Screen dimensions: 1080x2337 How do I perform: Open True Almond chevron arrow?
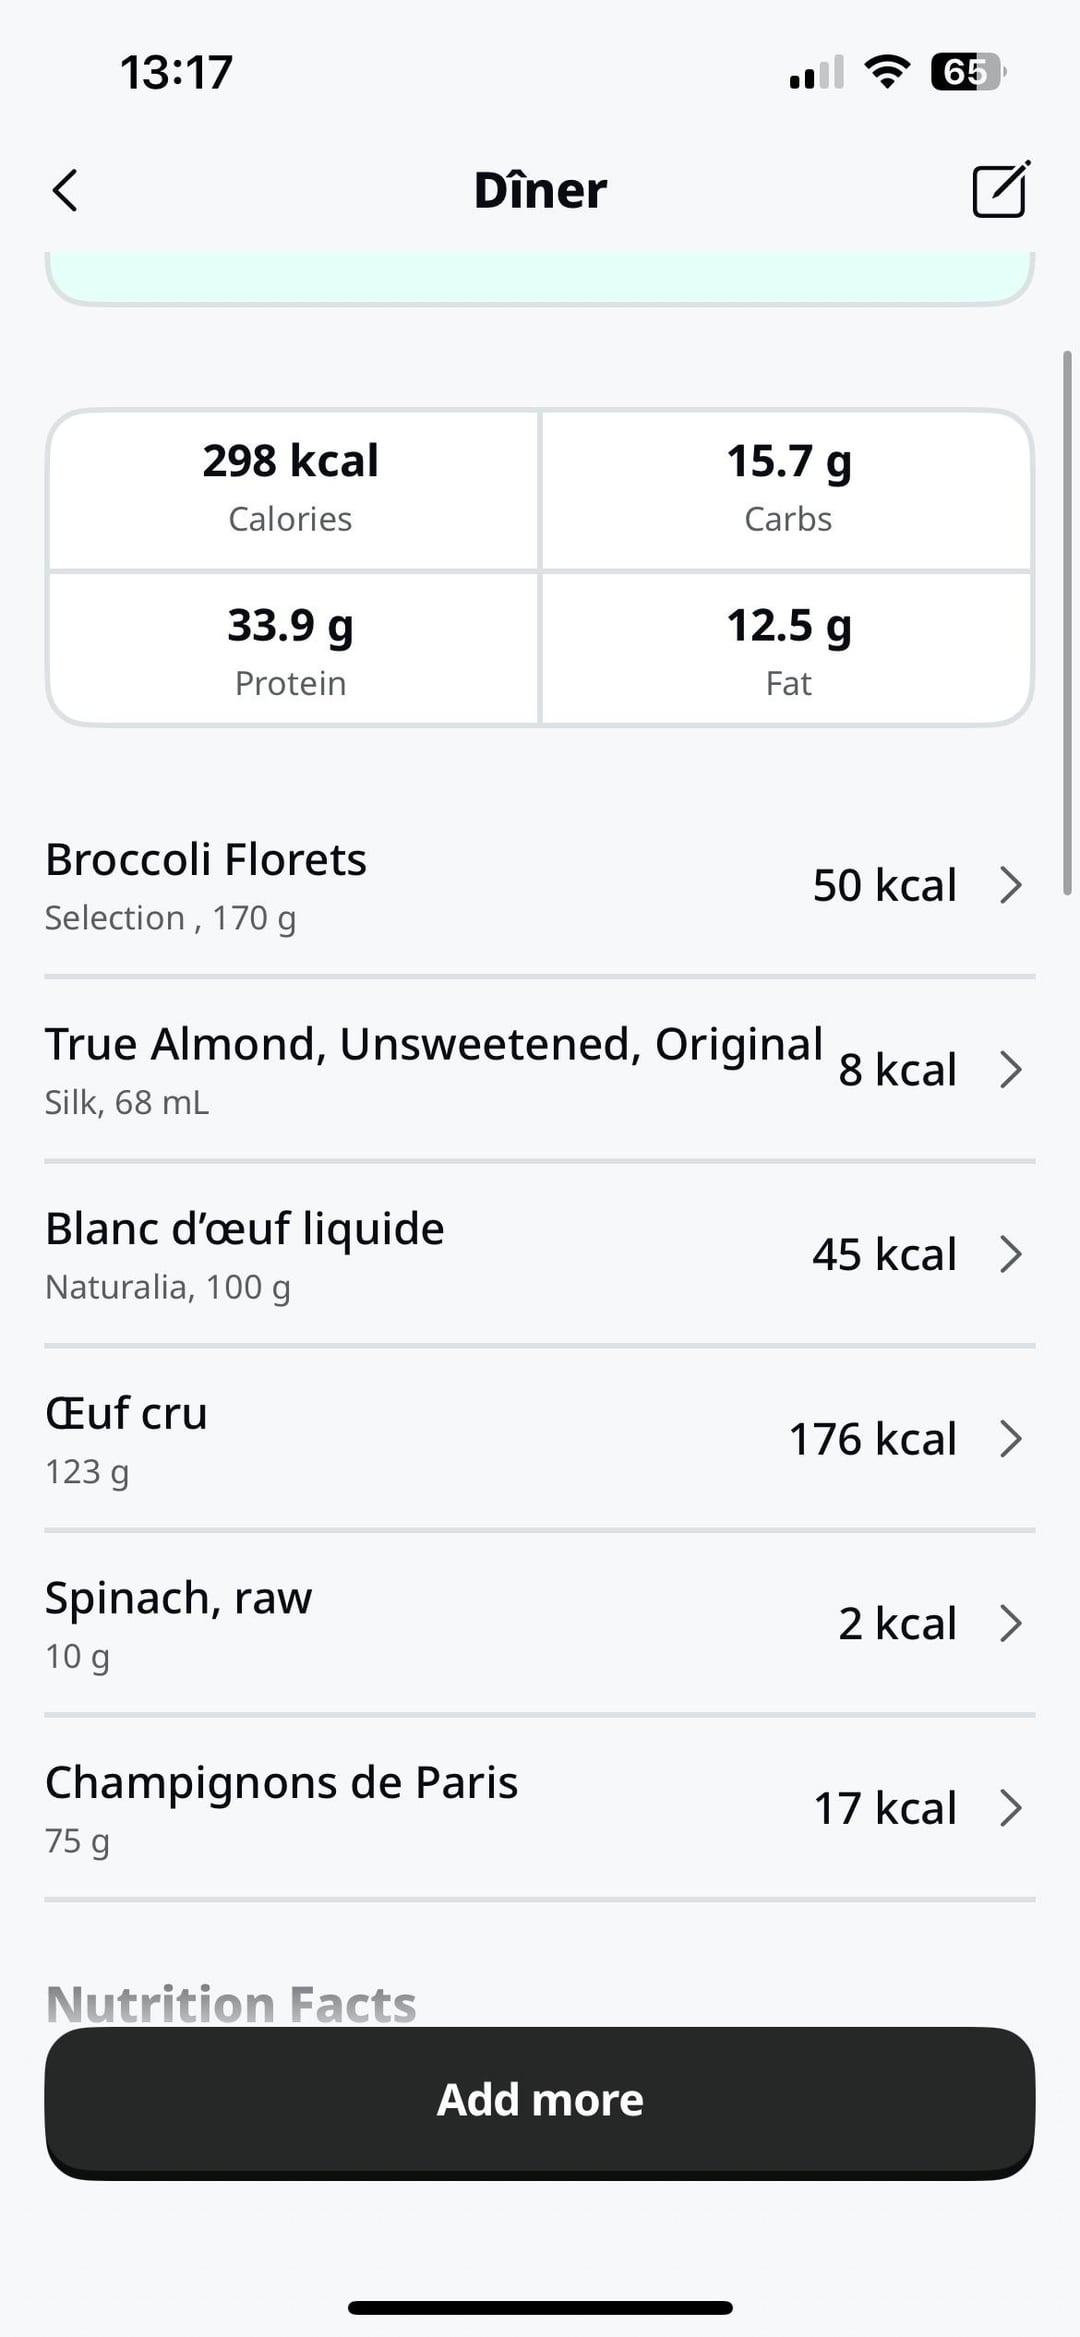pyautogui.click(x=1011, y=1070)
